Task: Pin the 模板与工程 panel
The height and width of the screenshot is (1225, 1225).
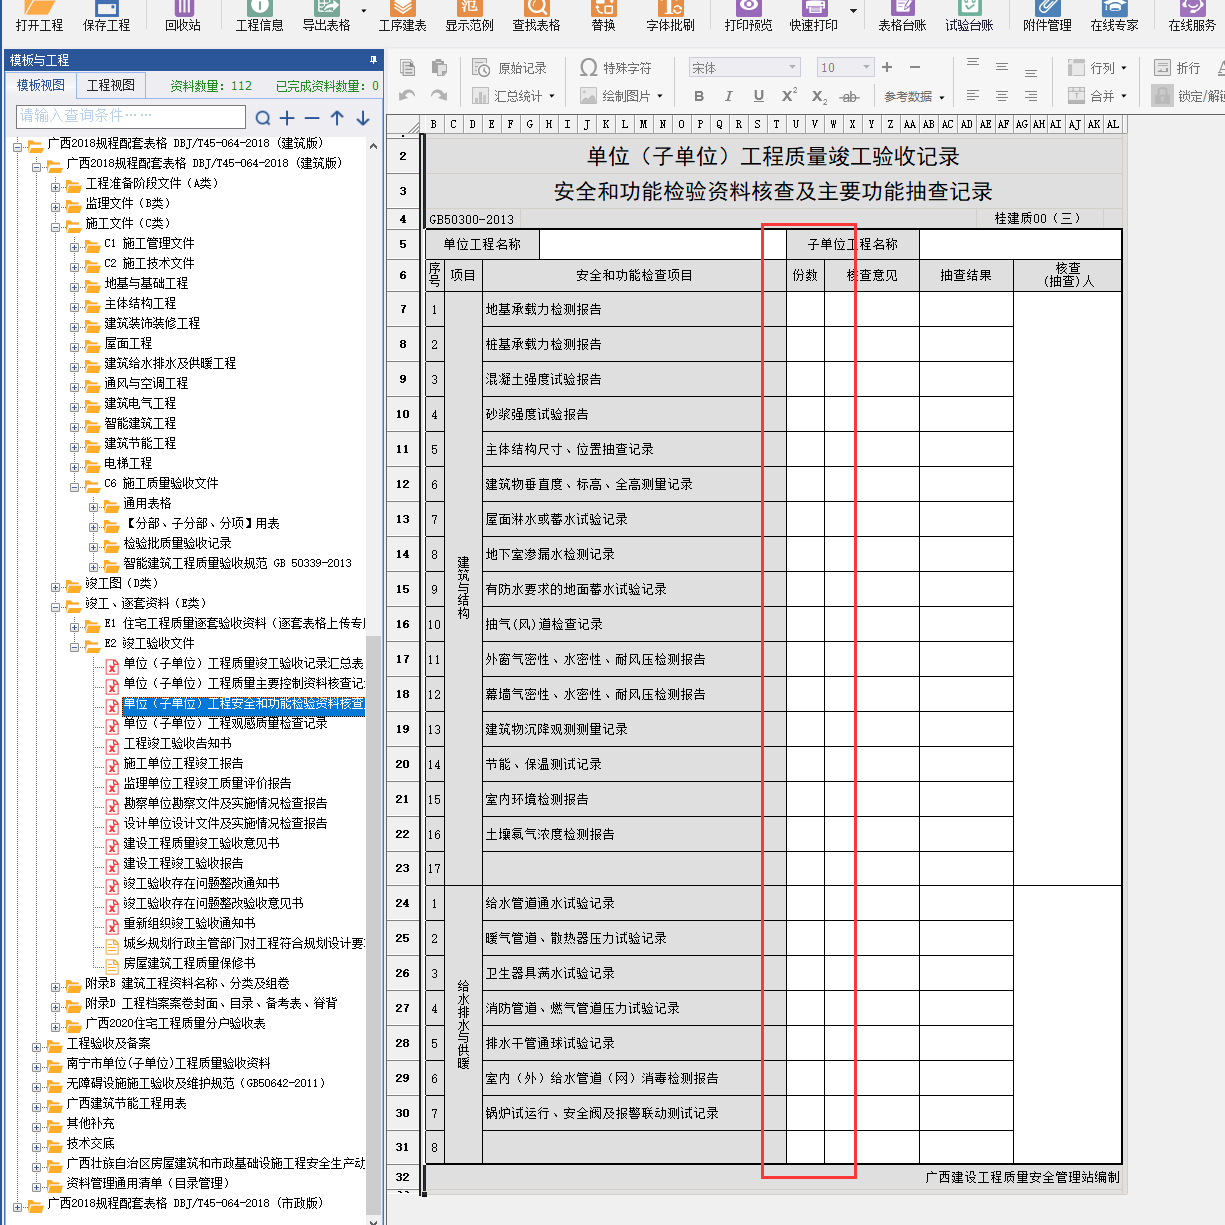Action: pyautogui.click(x=373, y=60)
